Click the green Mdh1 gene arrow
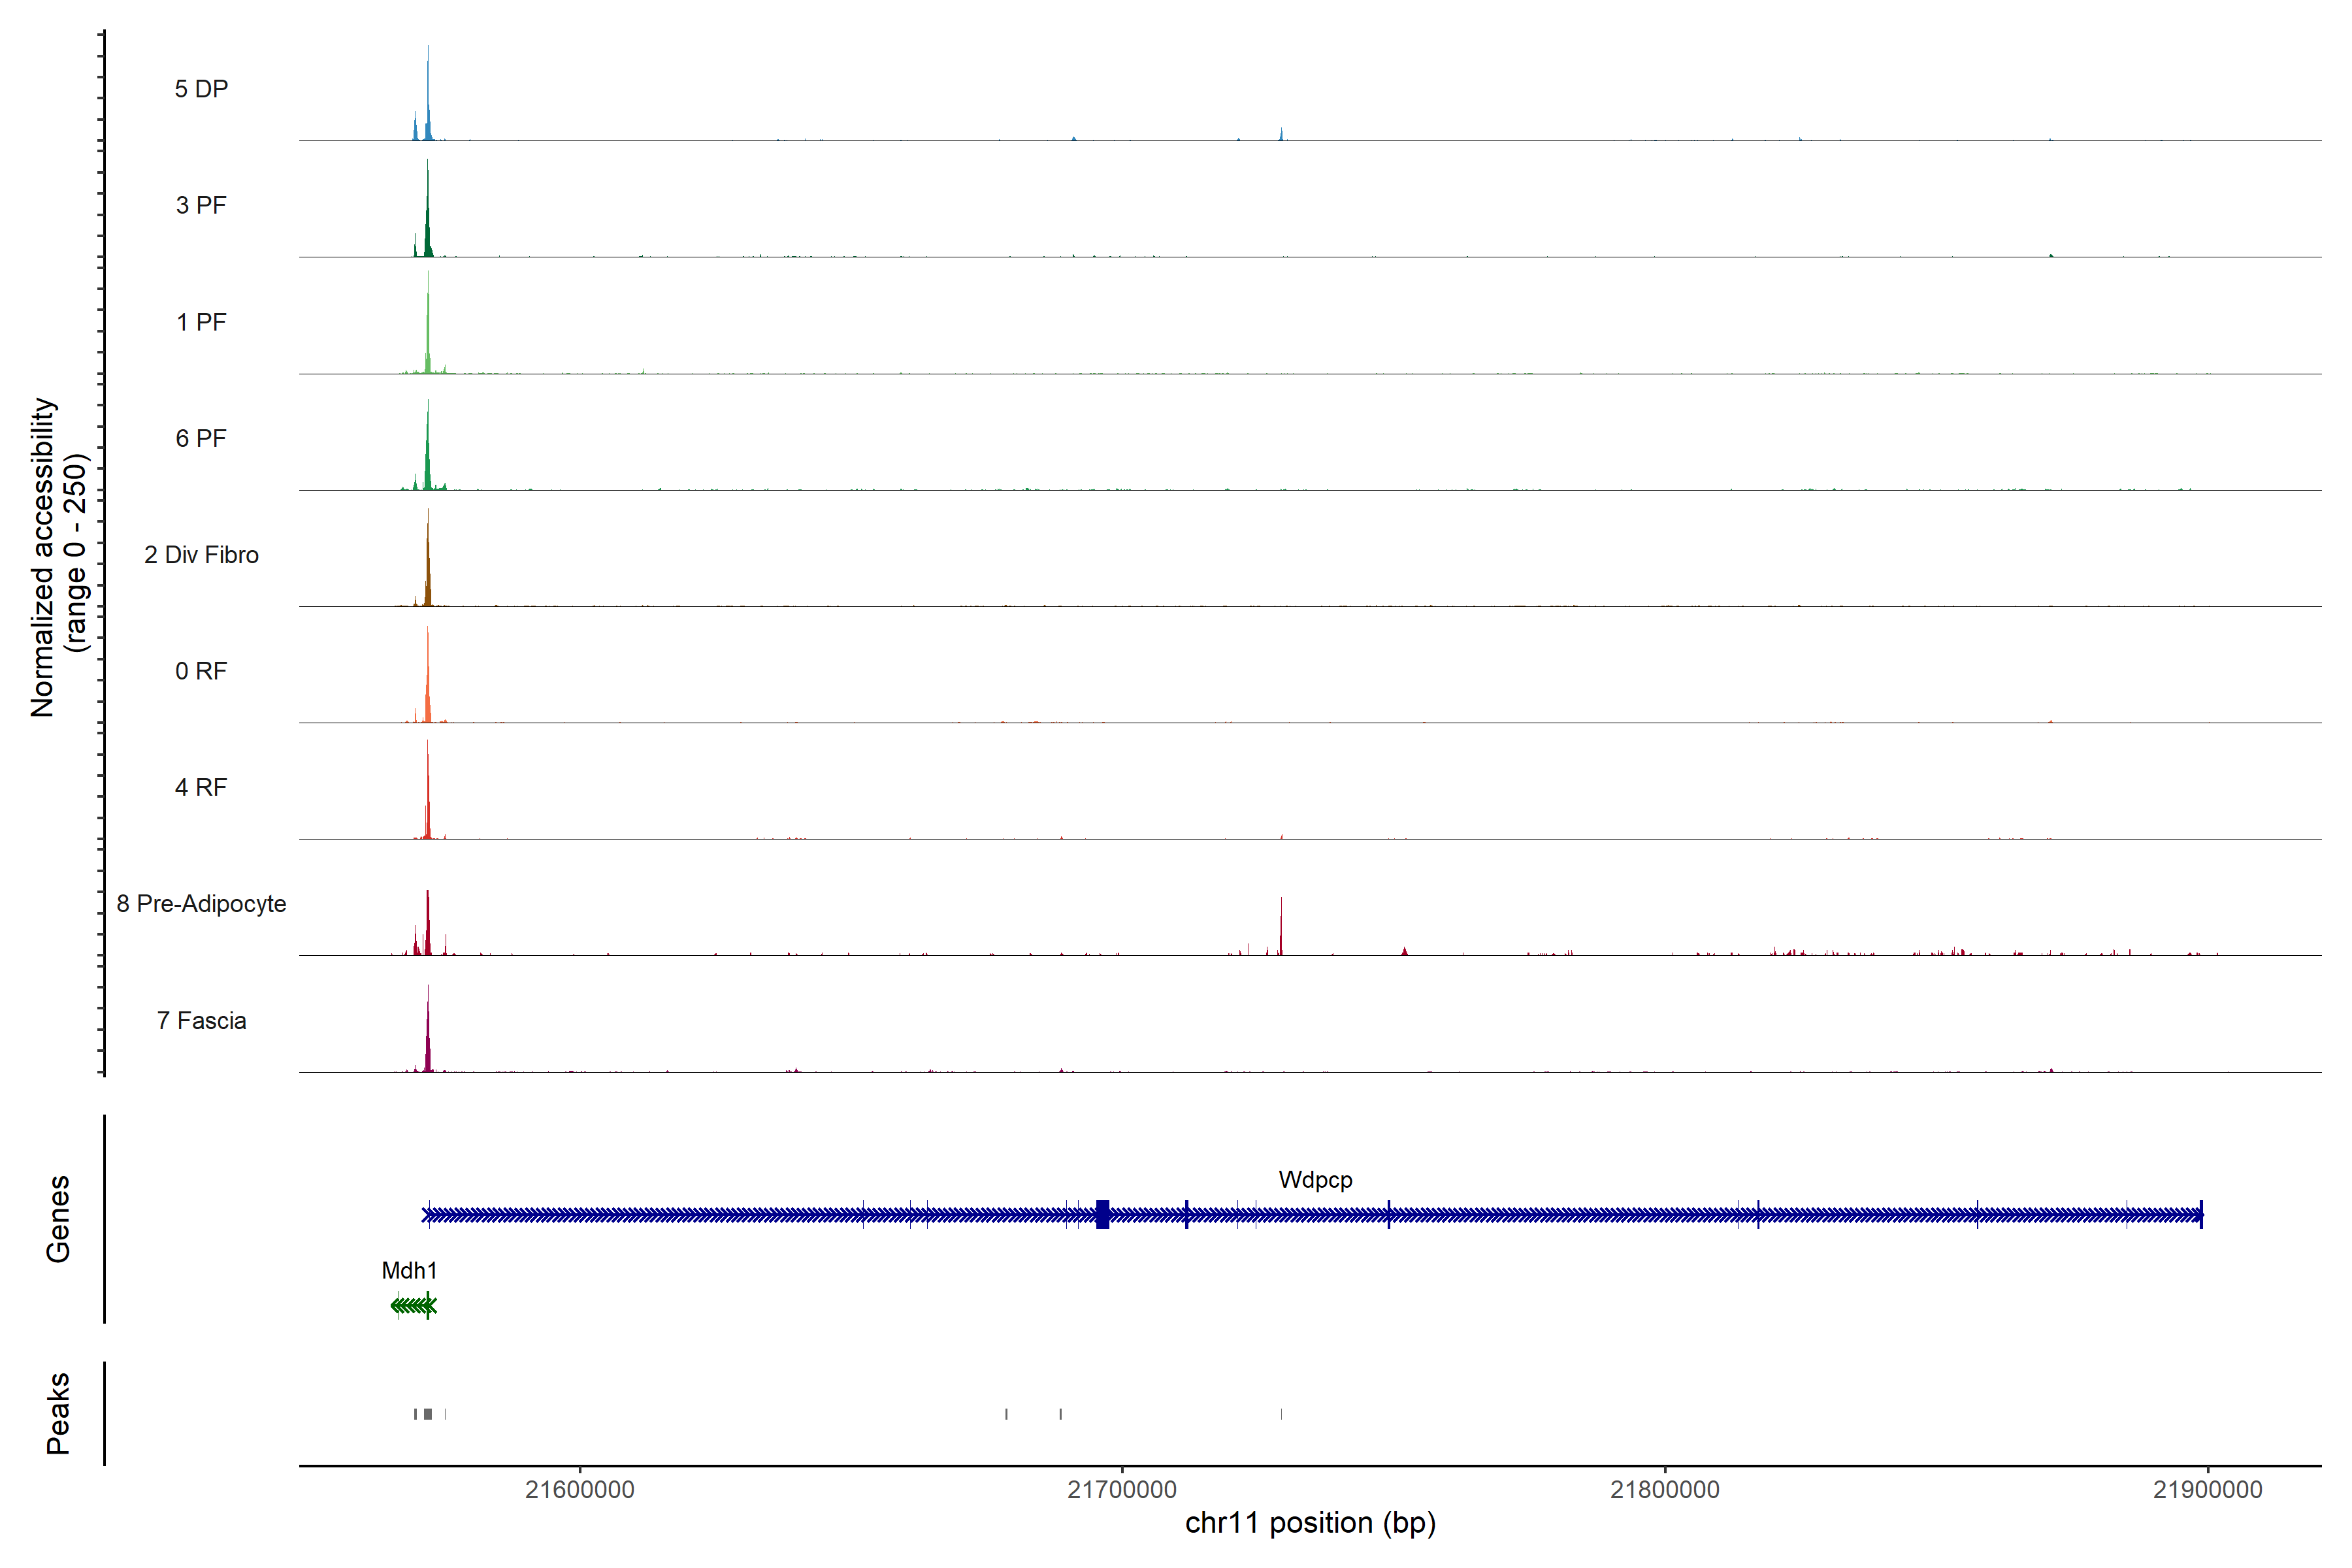Screen dimensions: 2352x1568 pyautogui.click(x=413, y=1305)
